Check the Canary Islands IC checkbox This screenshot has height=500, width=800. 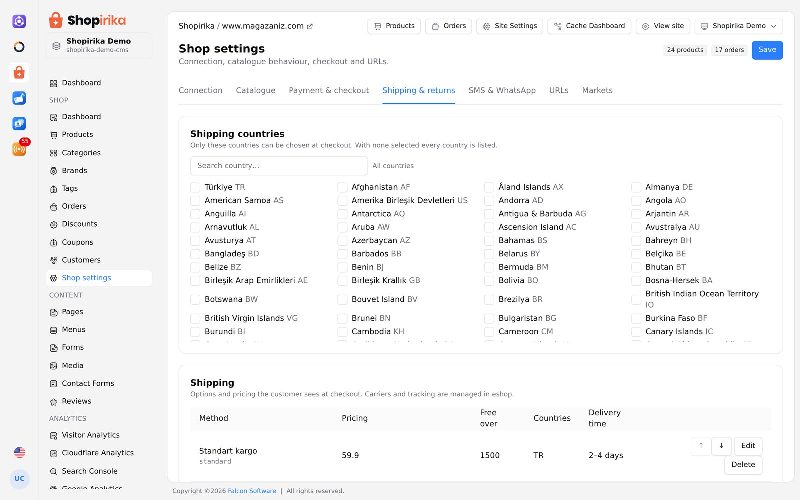click(636, 332)
